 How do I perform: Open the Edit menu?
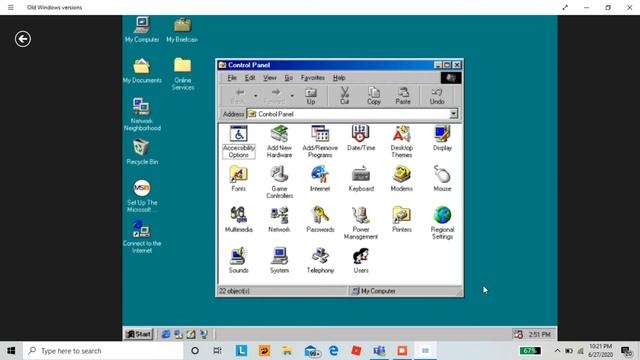(250, 78)
